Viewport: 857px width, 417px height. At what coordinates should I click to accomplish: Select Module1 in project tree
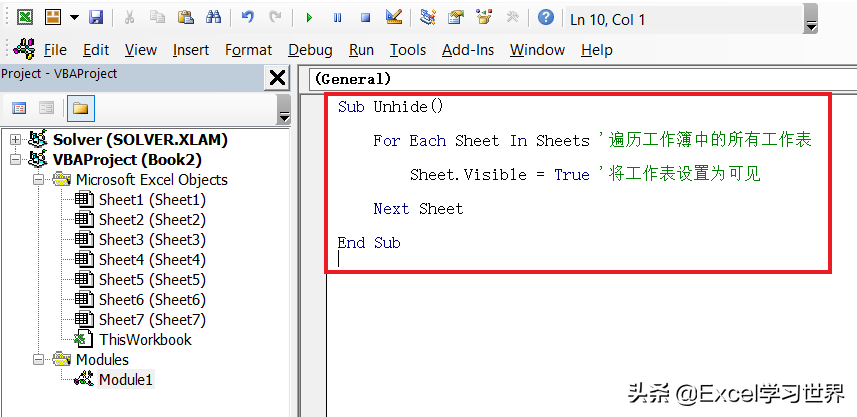point(126,379)
